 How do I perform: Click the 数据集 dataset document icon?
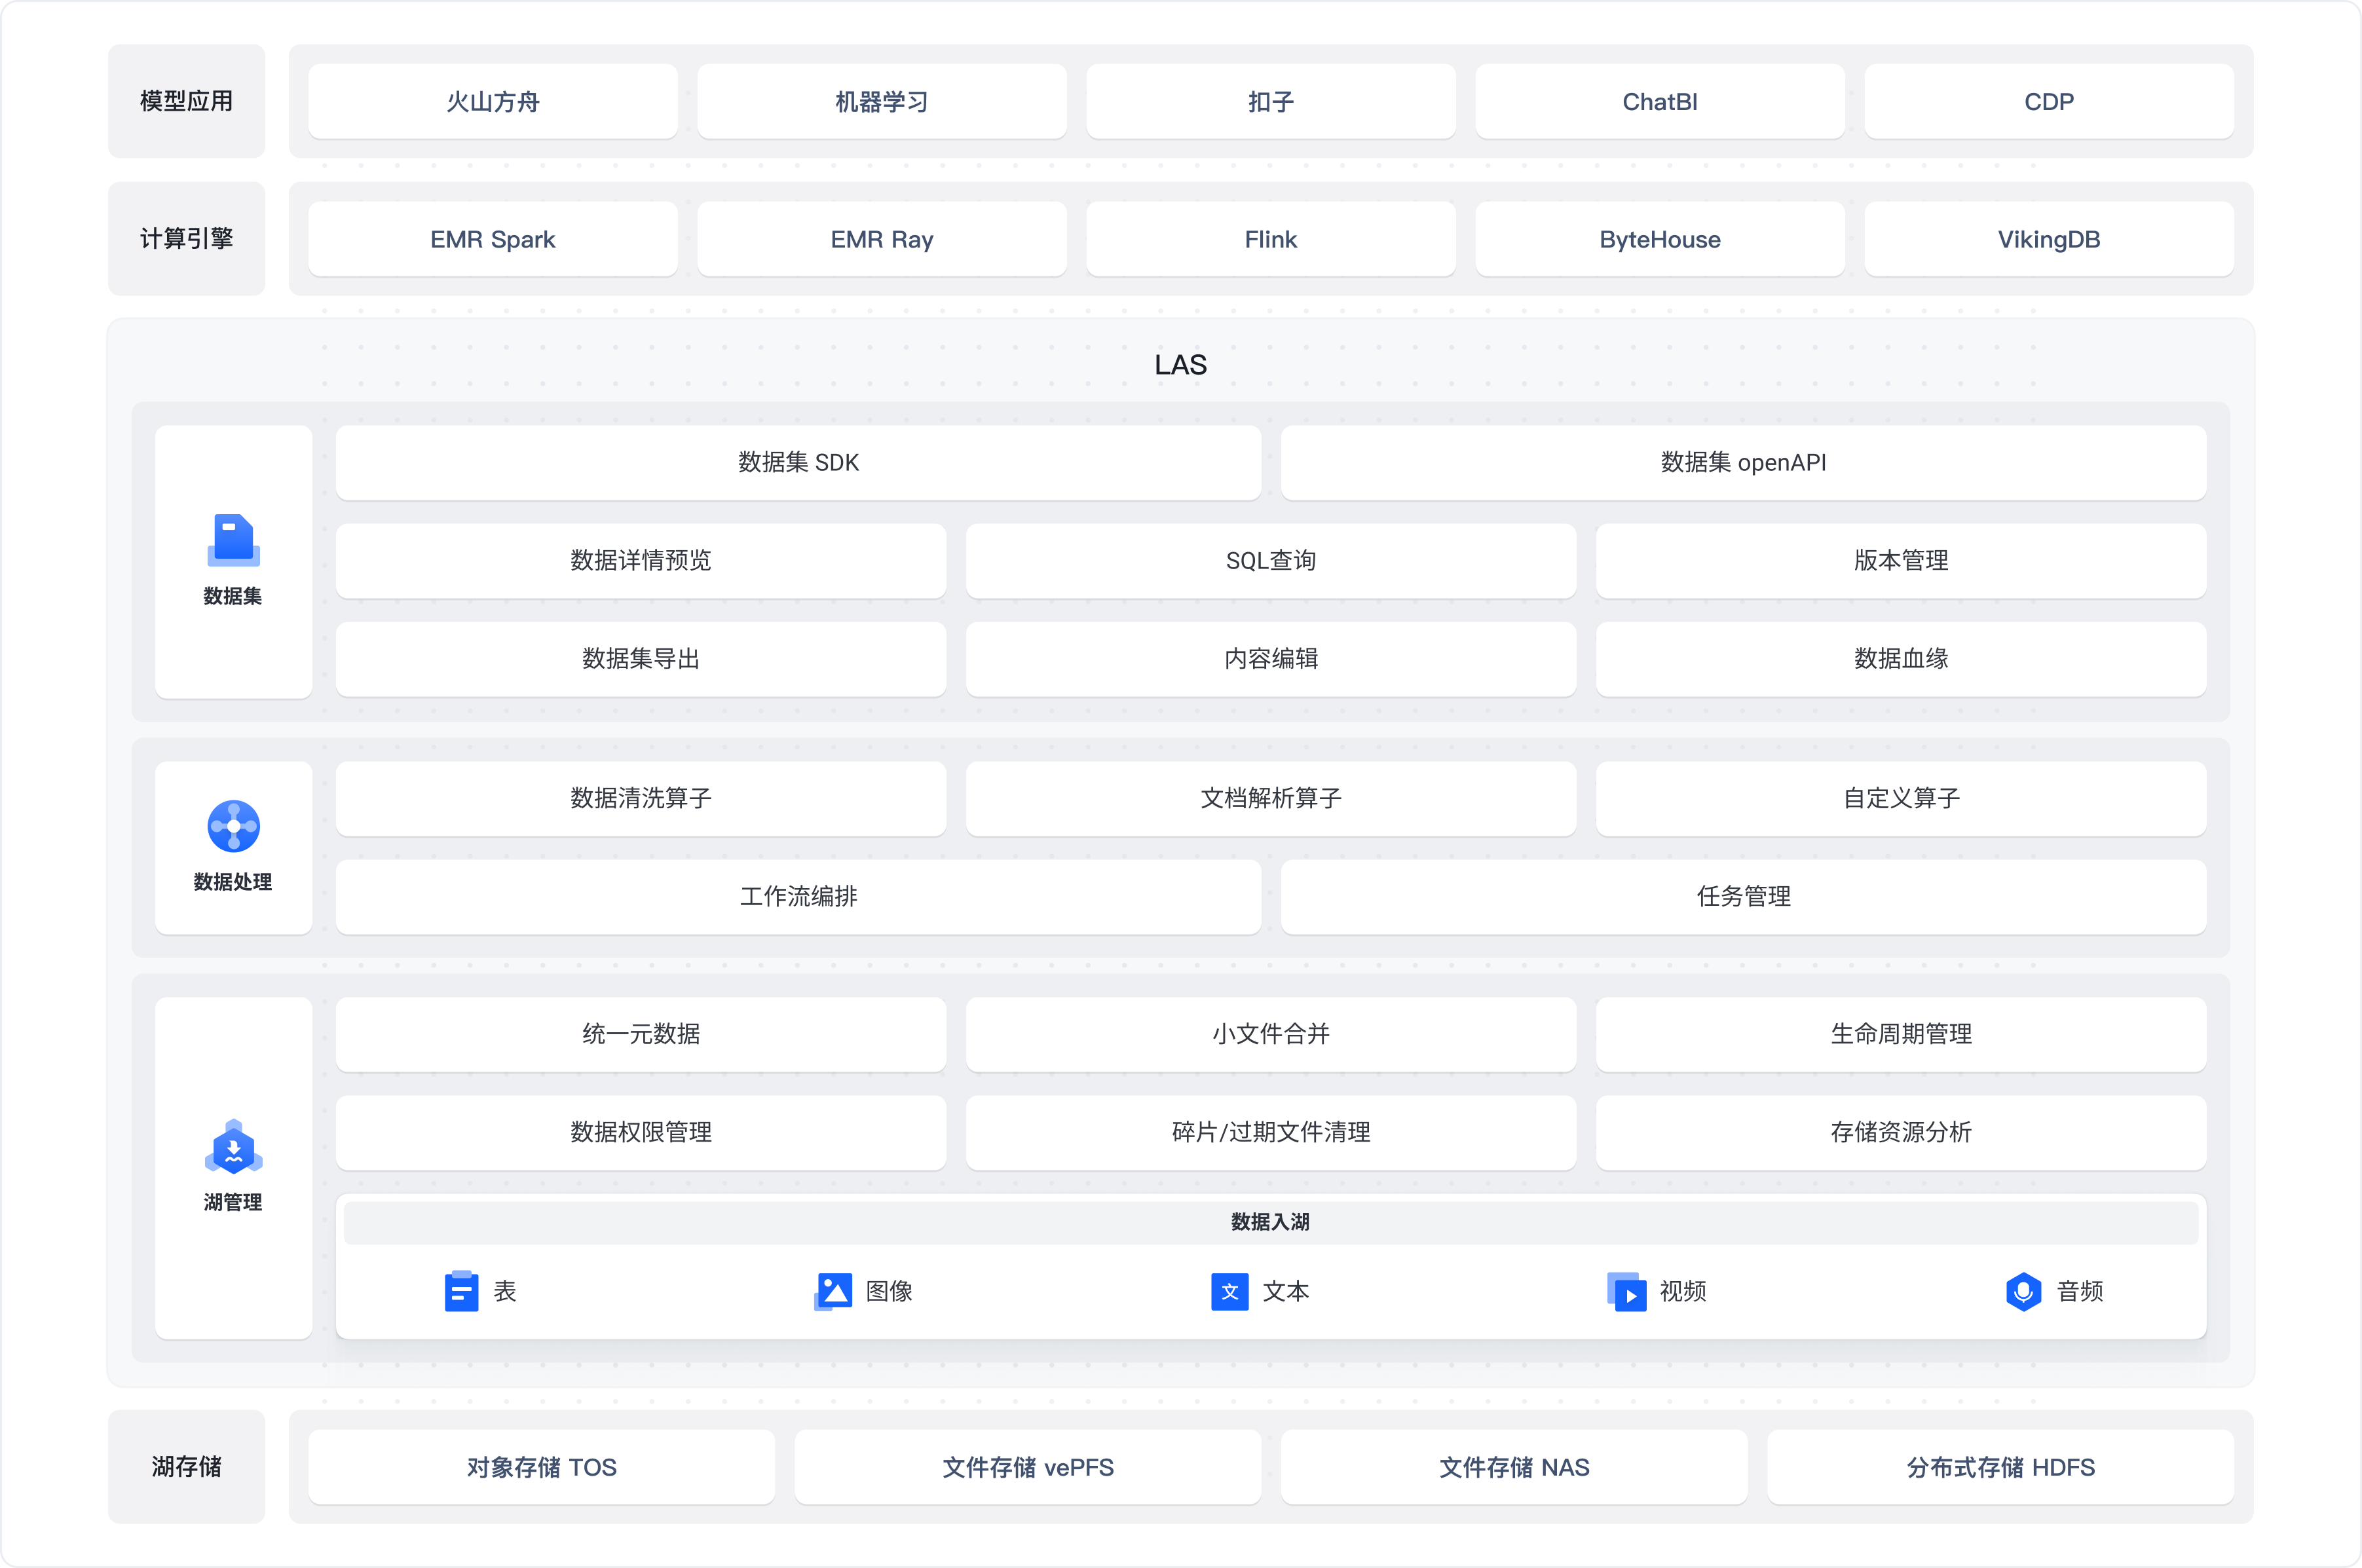pos(233,540)
